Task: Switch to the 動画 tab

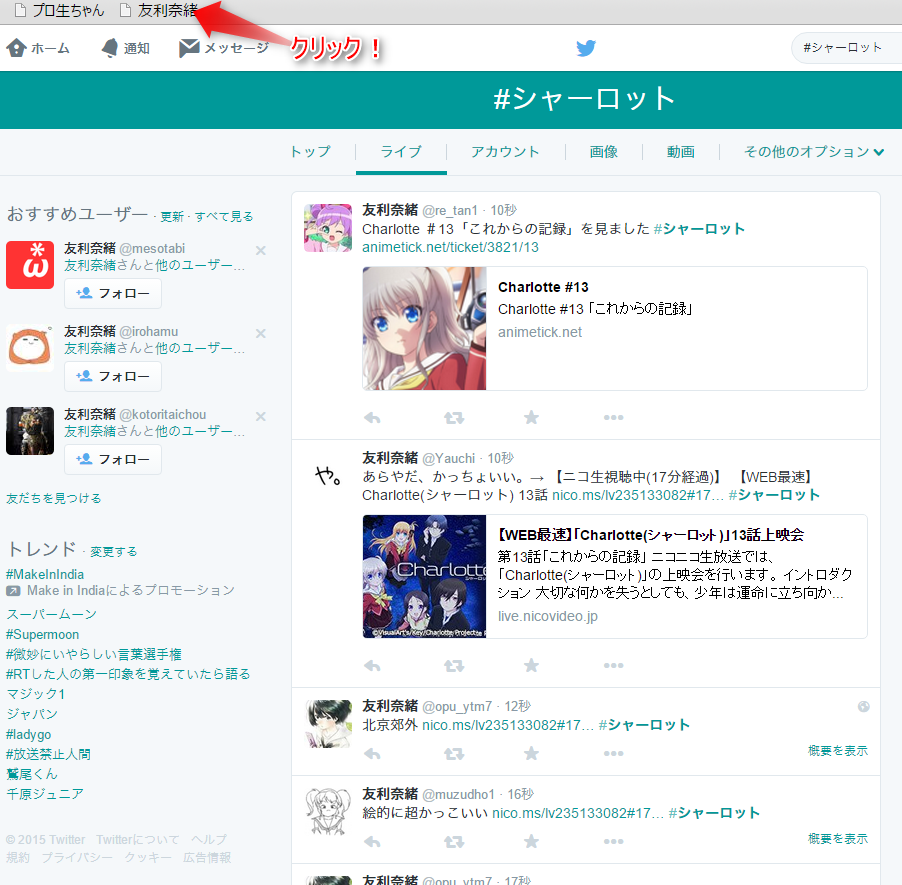Action: click(681, 152)
